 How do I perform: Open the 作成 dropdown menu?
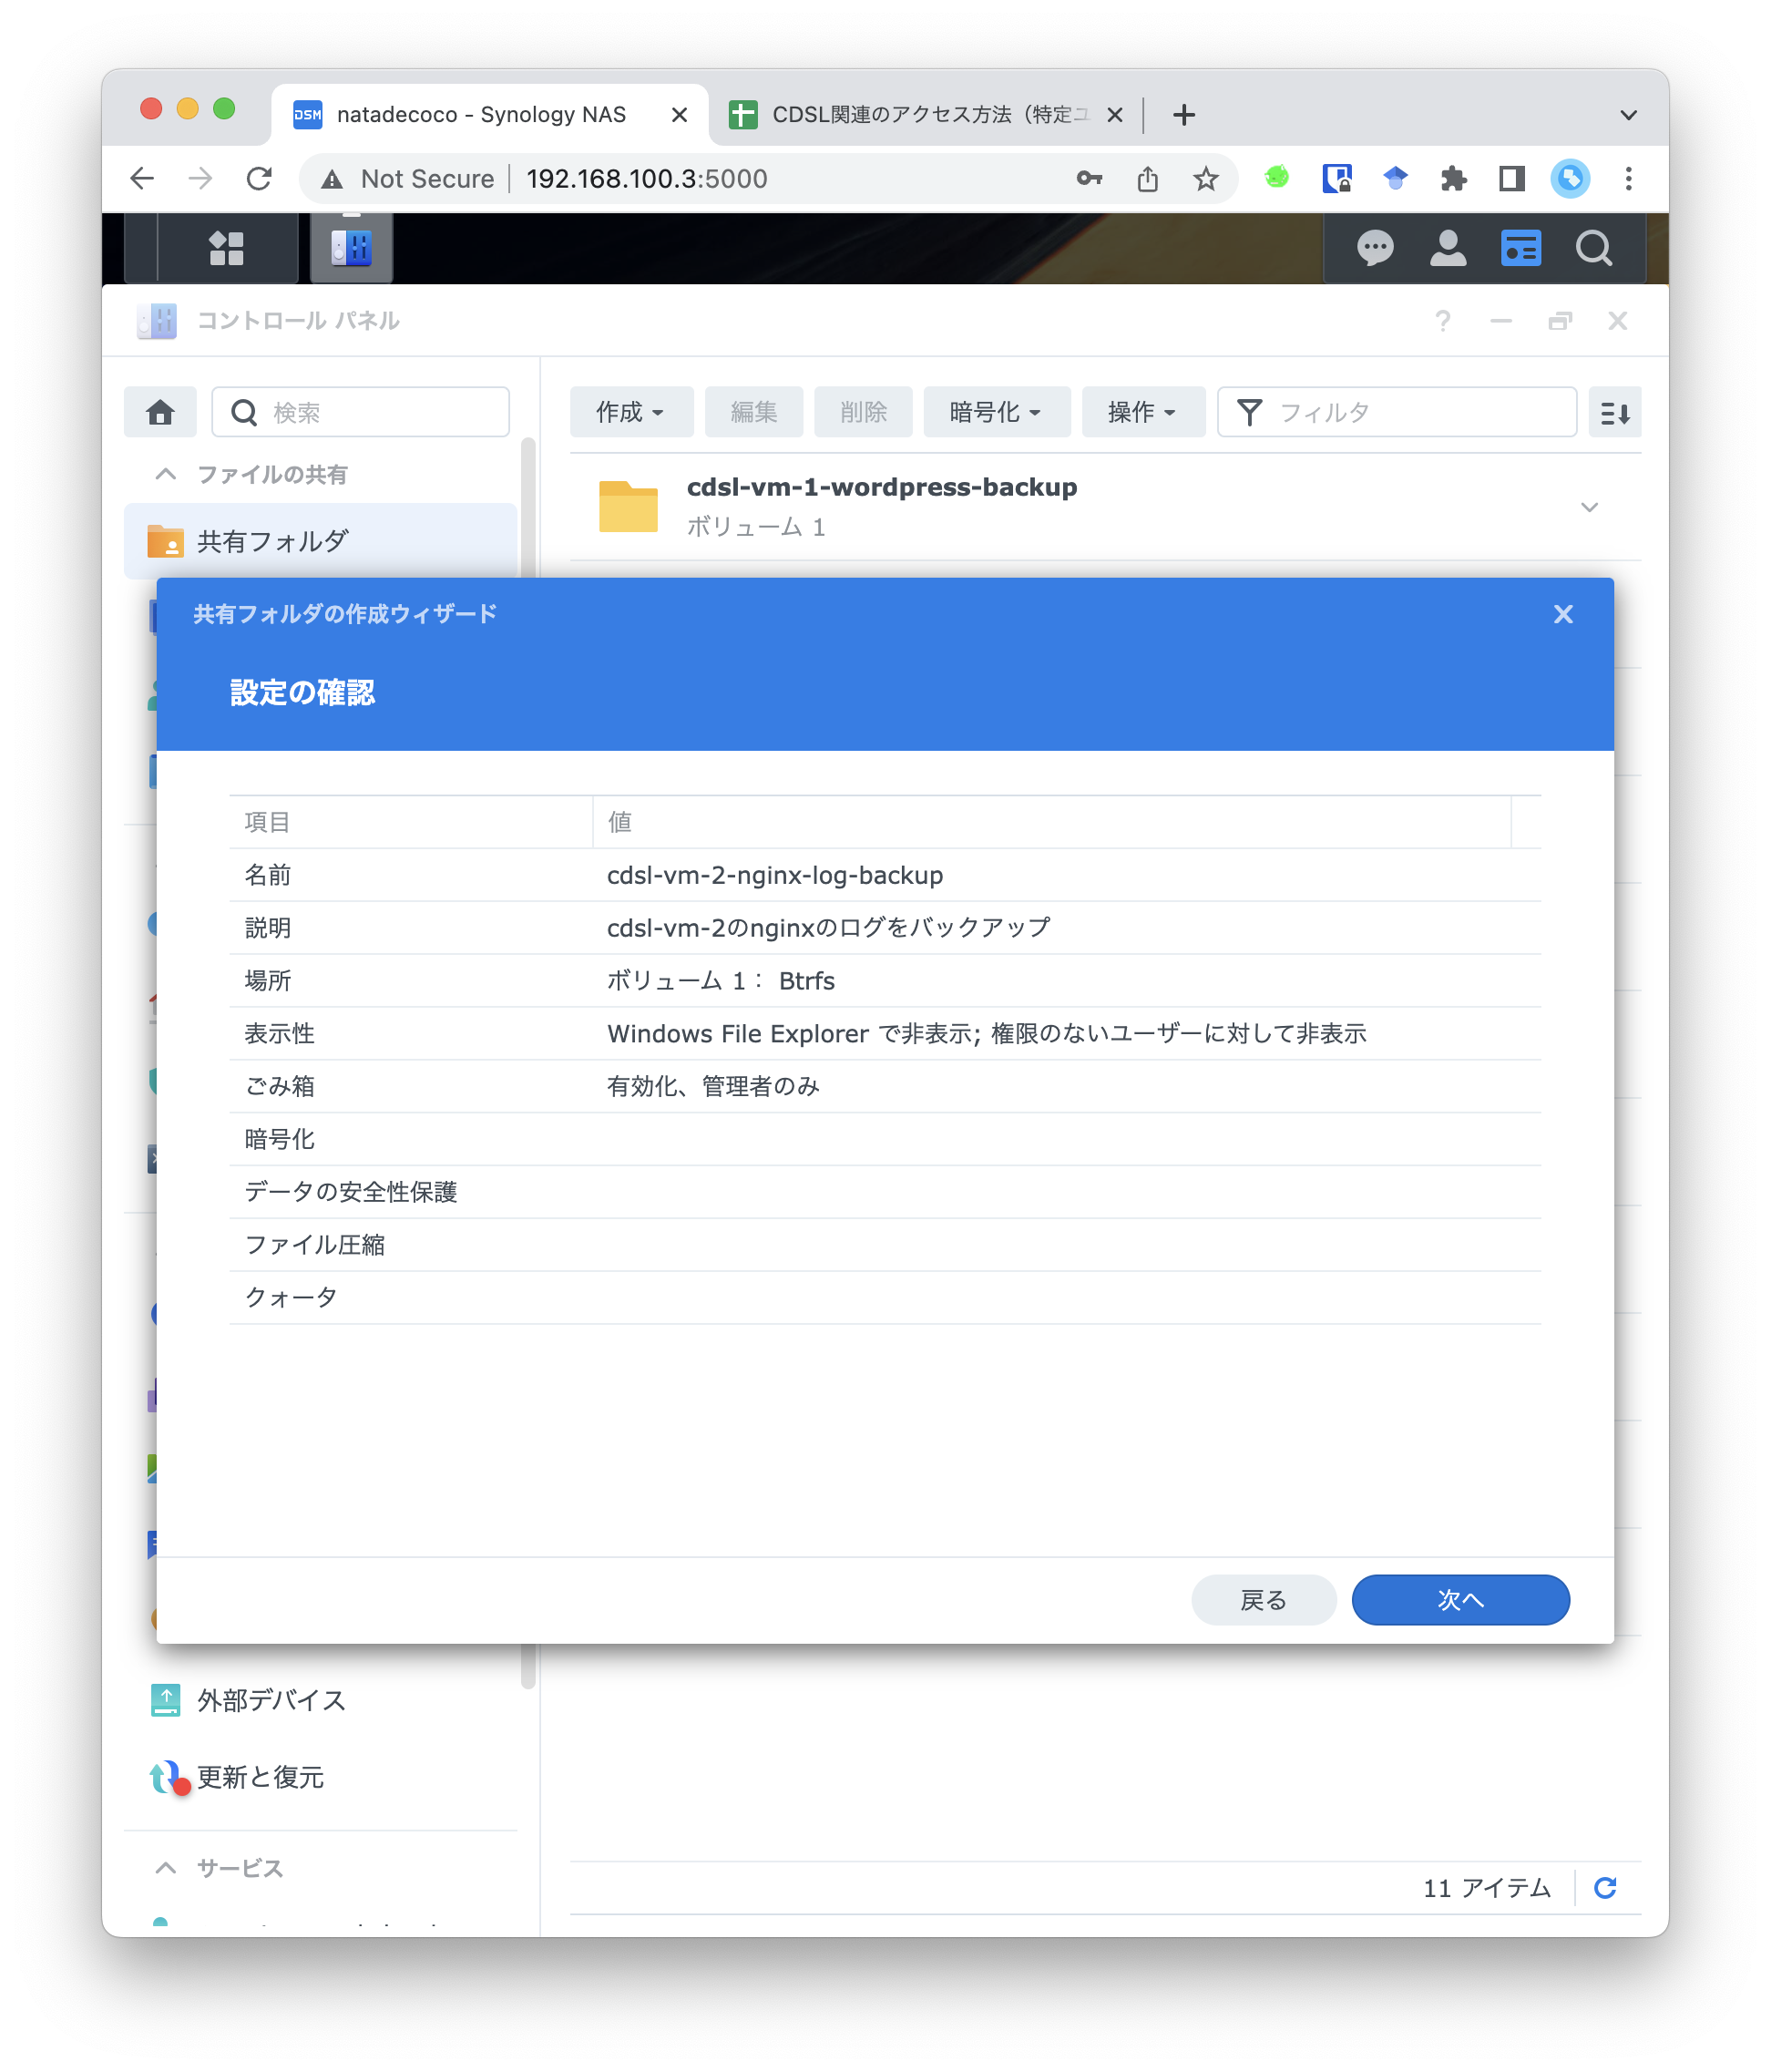coord(631,411)
